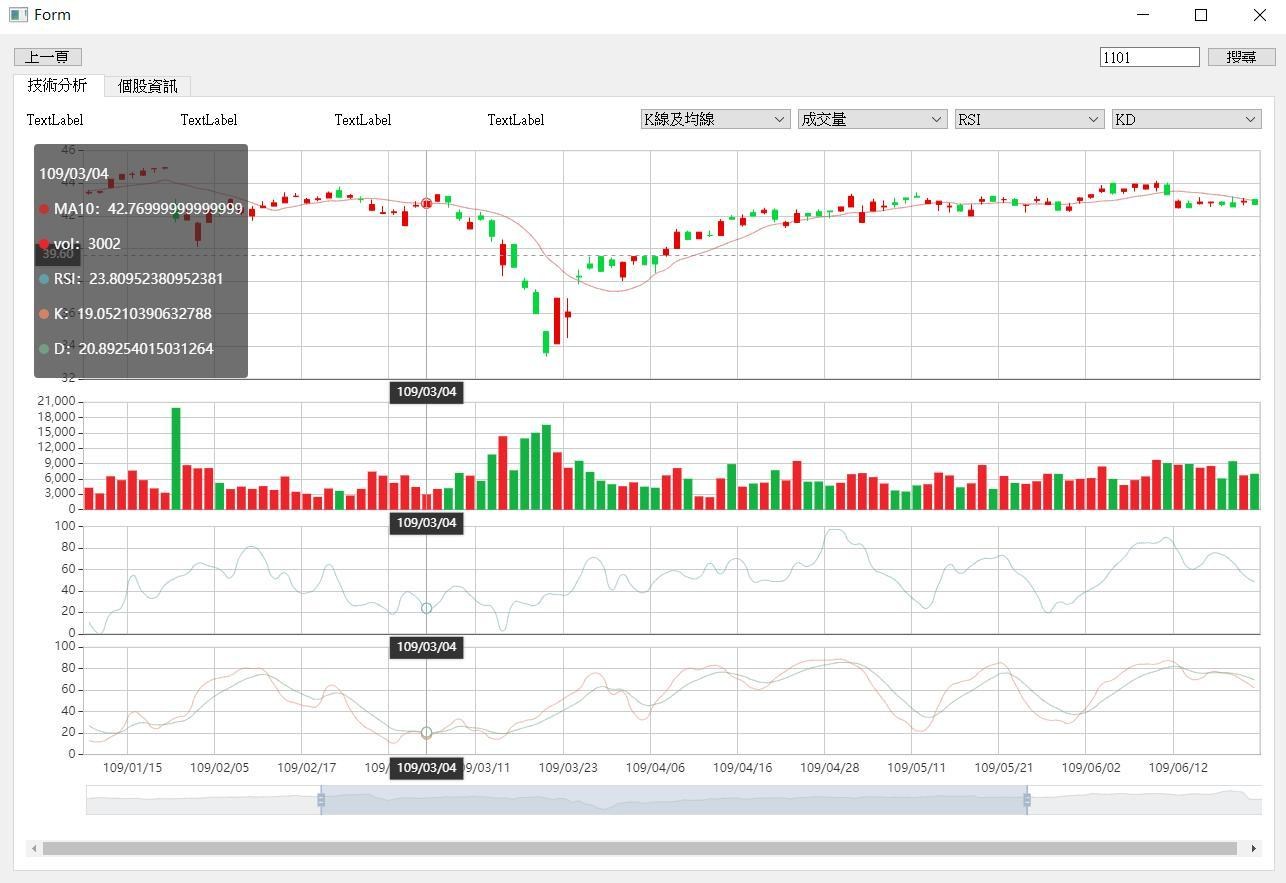Click the 上一頁 back button
This screenshot has height=883, width=1286.
coord(48,57)
